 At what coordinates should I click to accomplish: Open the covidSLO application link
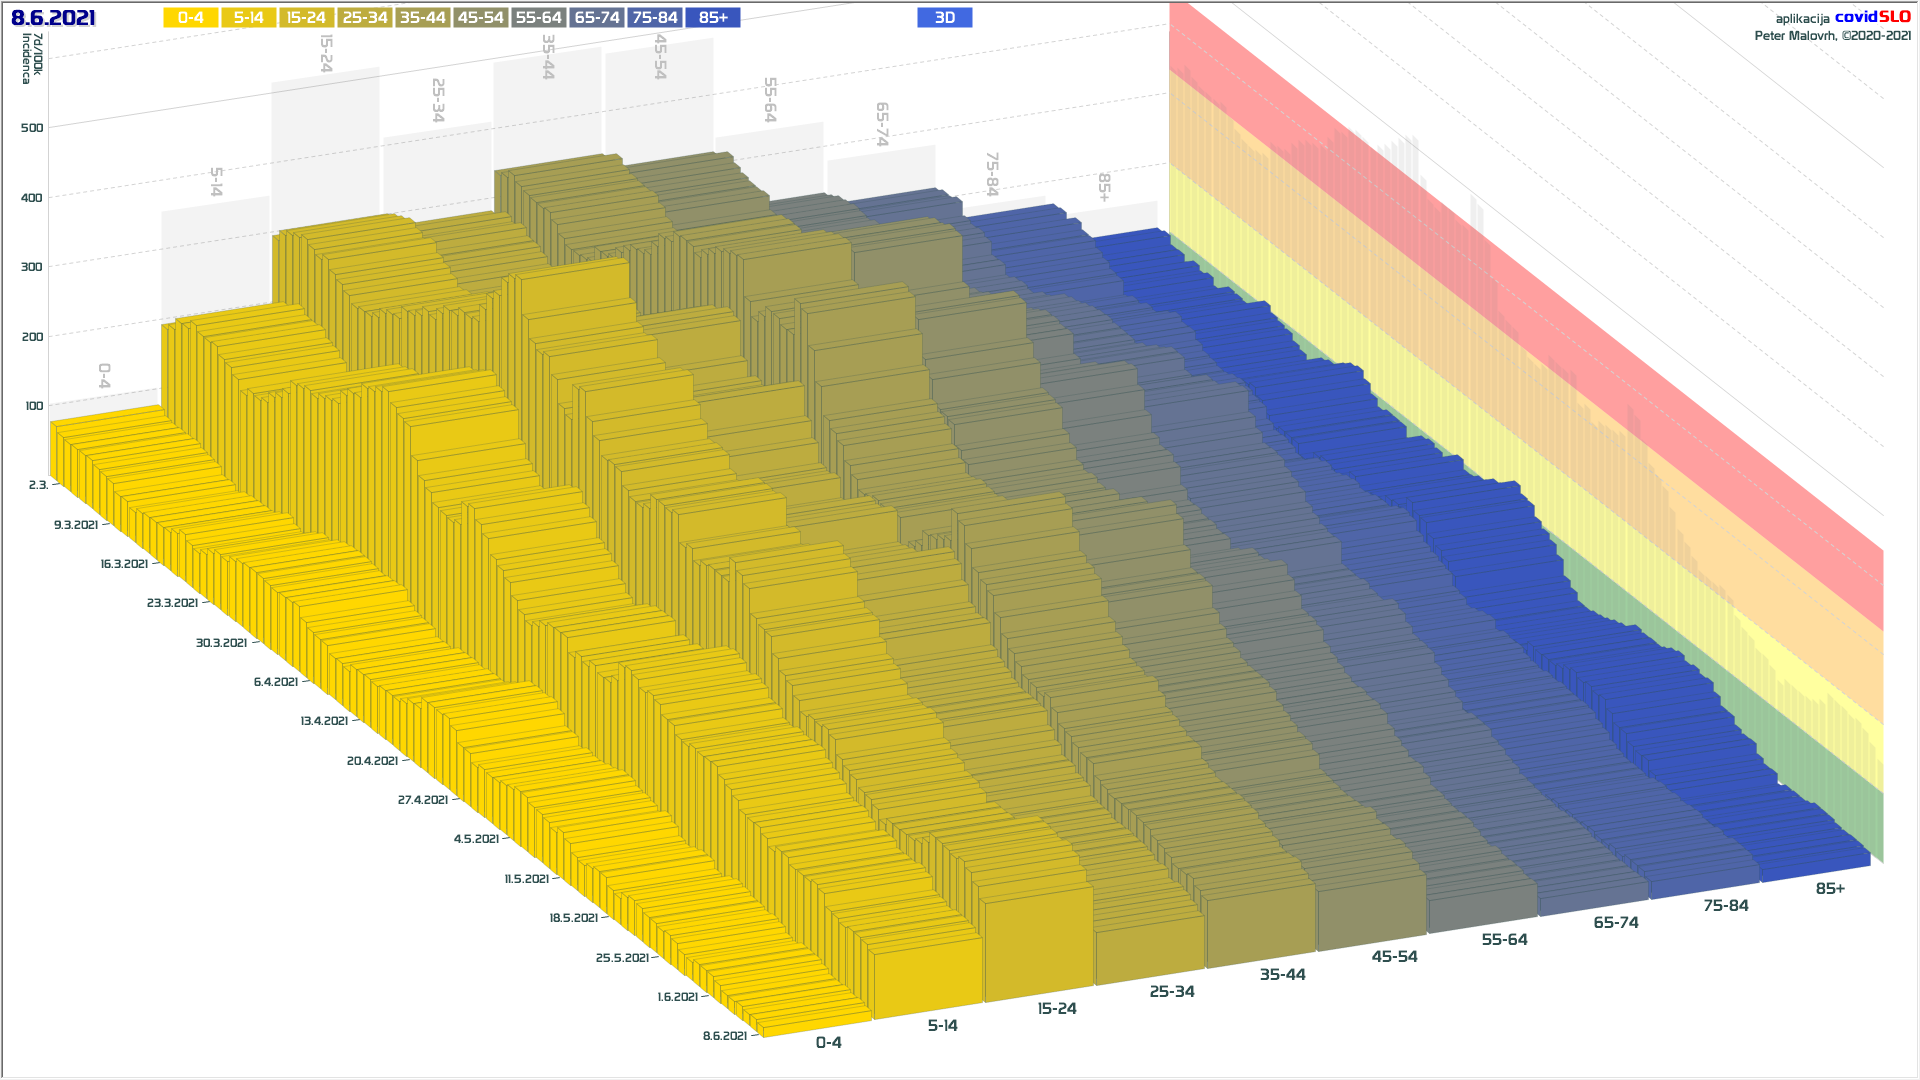tap(1872, 17)
